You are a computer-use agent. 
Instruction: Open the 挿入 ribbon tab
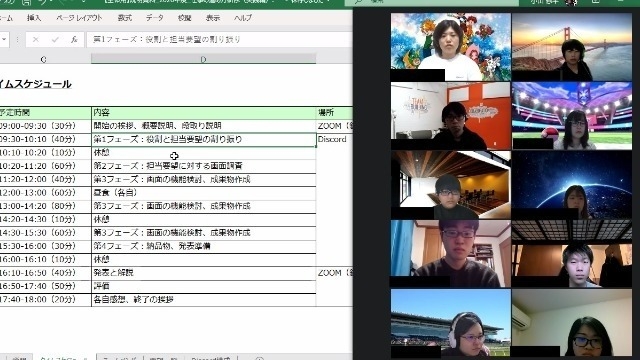(34, 18)
